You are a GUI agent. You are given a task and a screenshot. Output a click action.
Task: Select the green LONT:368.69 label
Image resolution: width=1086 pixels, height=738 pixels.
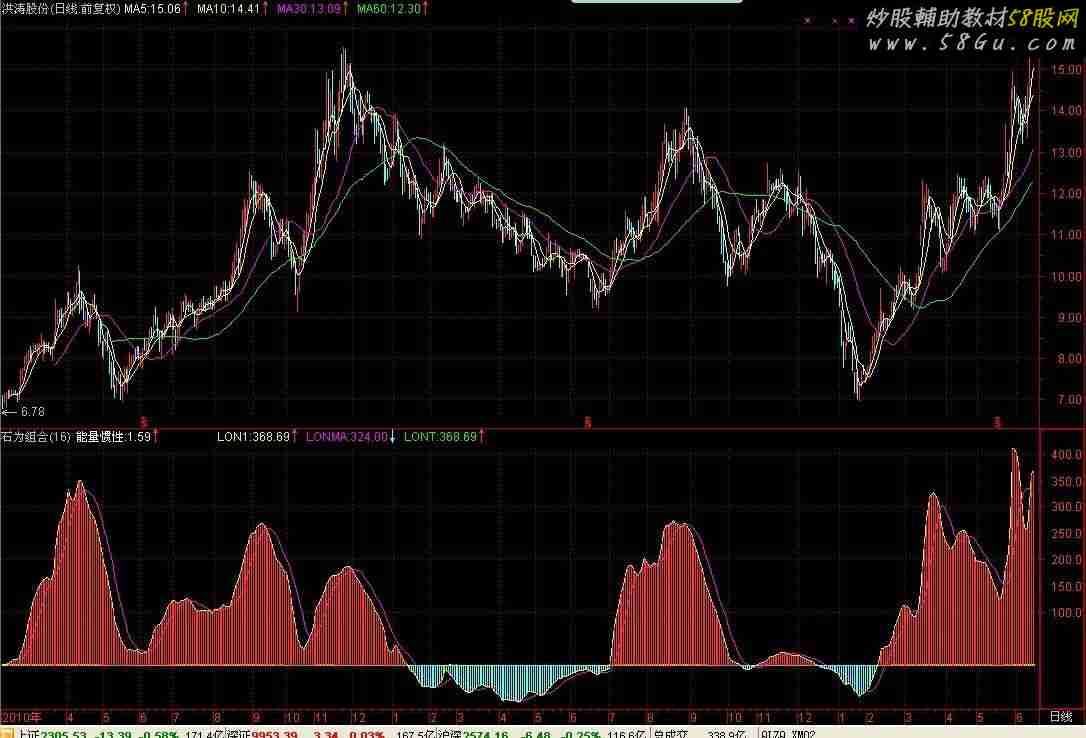(442, 437)
